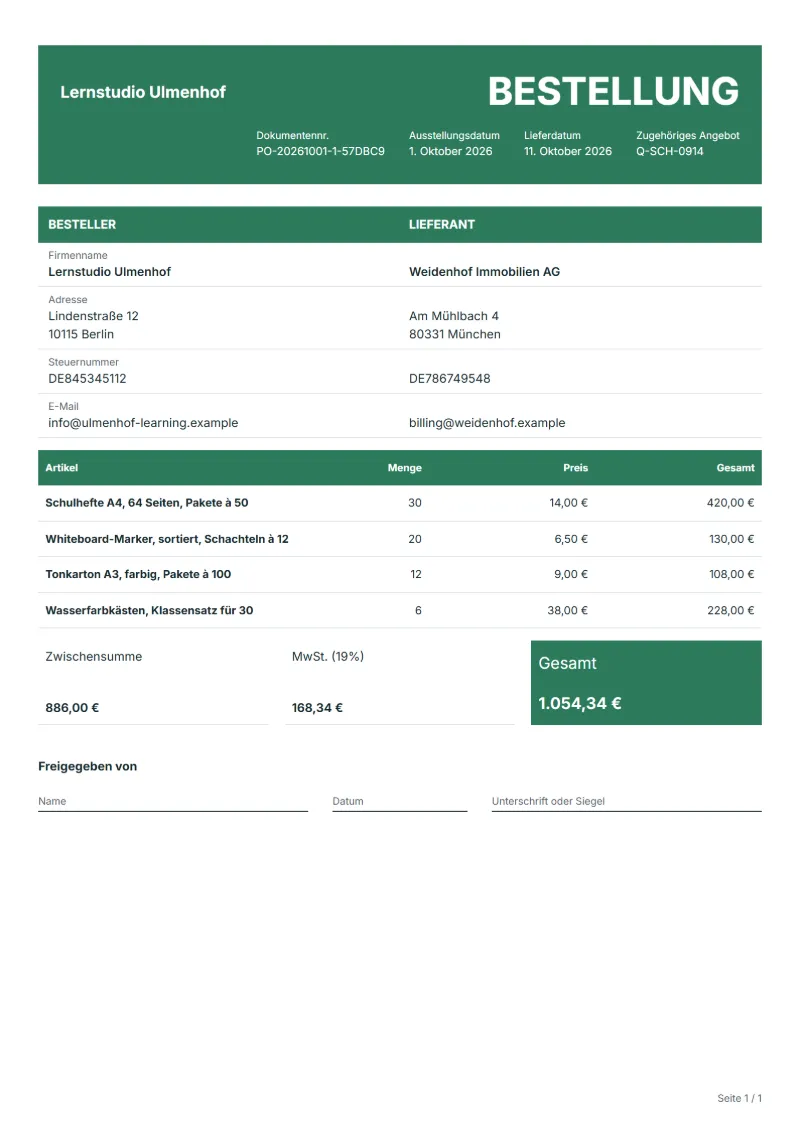
Task: Click supplier street Am Mühlbach 4
Action: click(454, 316)
